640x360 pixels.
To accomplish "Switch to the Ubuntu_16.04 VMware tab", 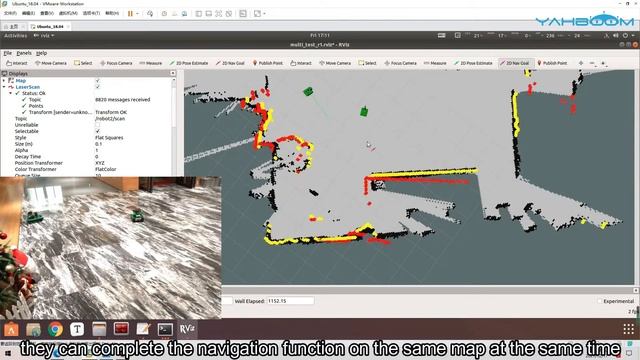I will [x=50, y=27].
